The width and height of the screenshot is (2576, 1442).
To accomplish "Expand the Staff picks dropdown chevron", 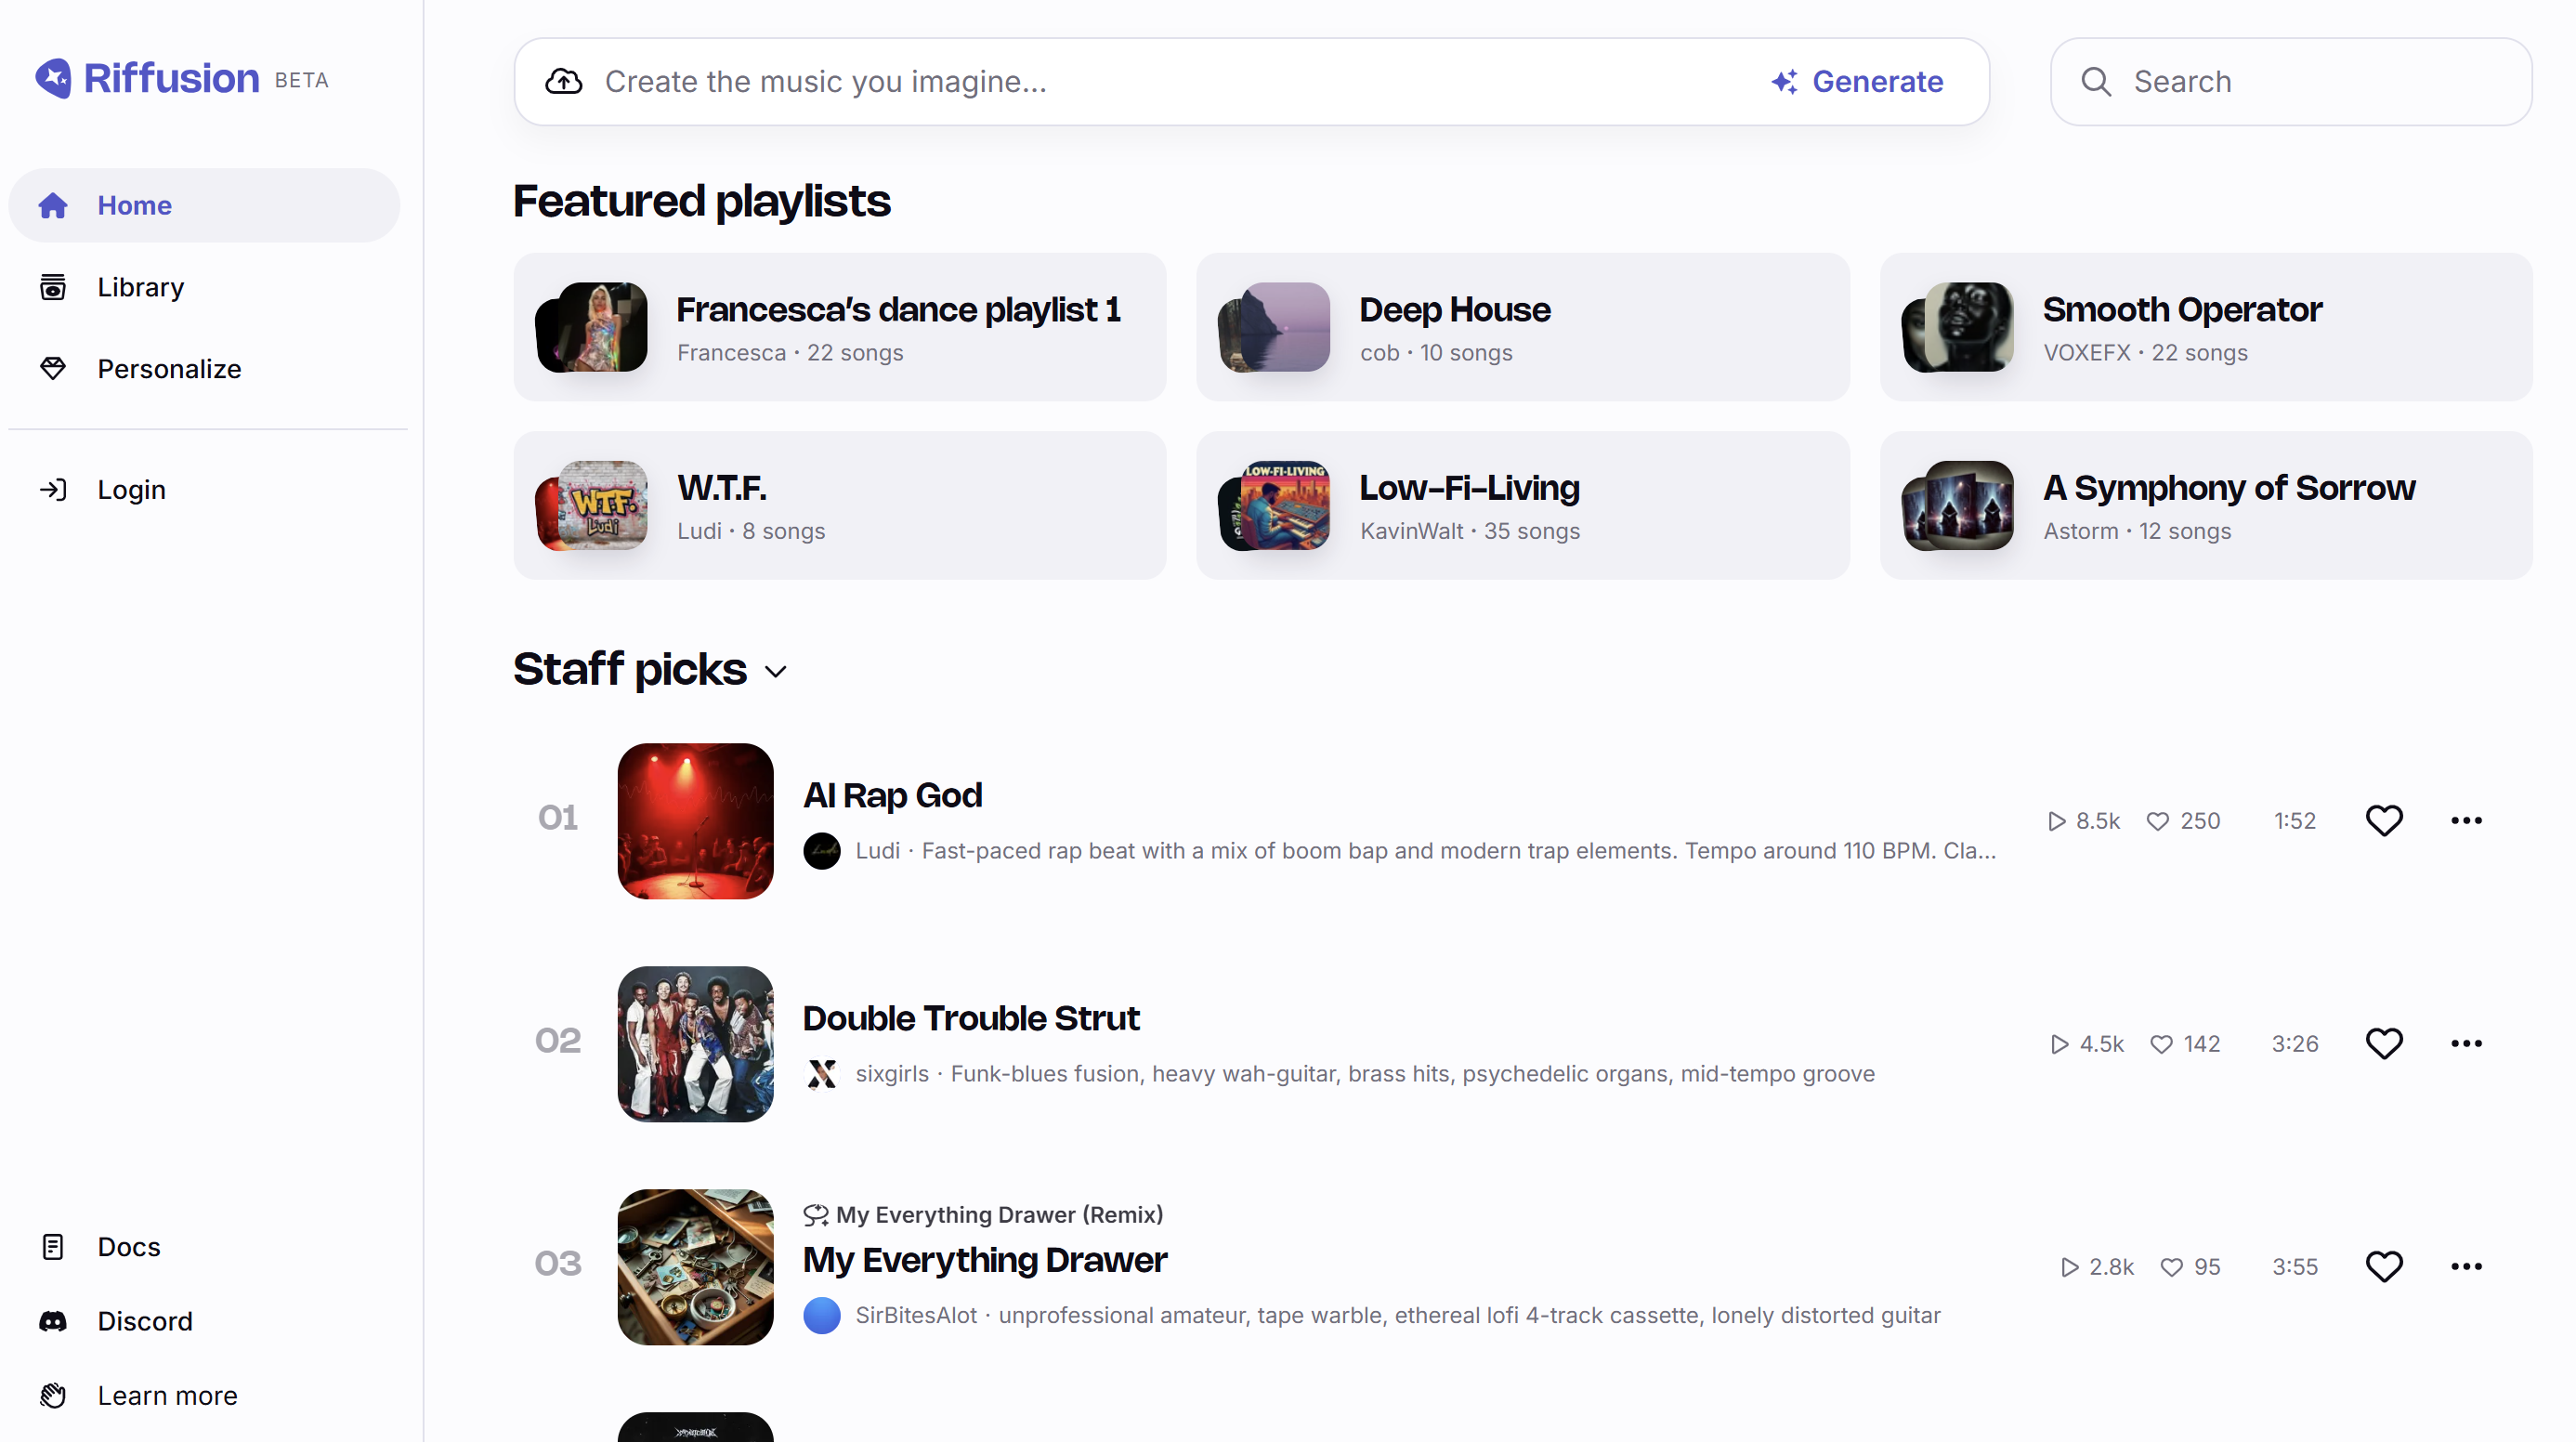I will tap(776, 672).
